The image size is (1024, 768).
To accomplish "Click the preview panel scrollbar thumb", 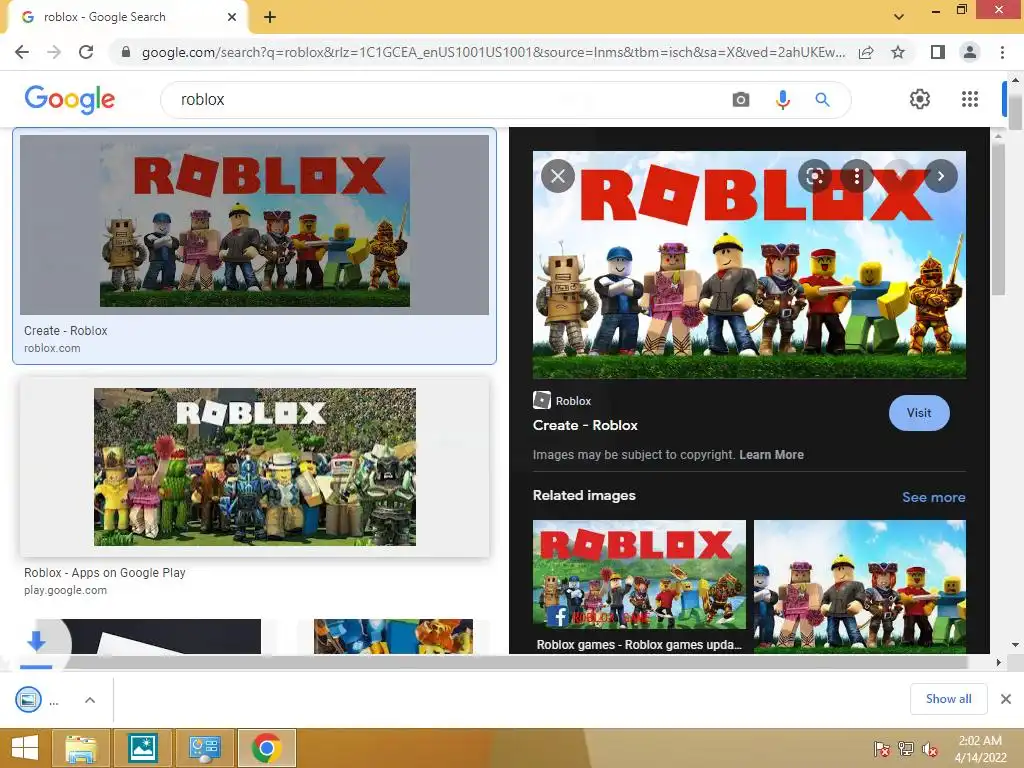I will pos(998,219).
